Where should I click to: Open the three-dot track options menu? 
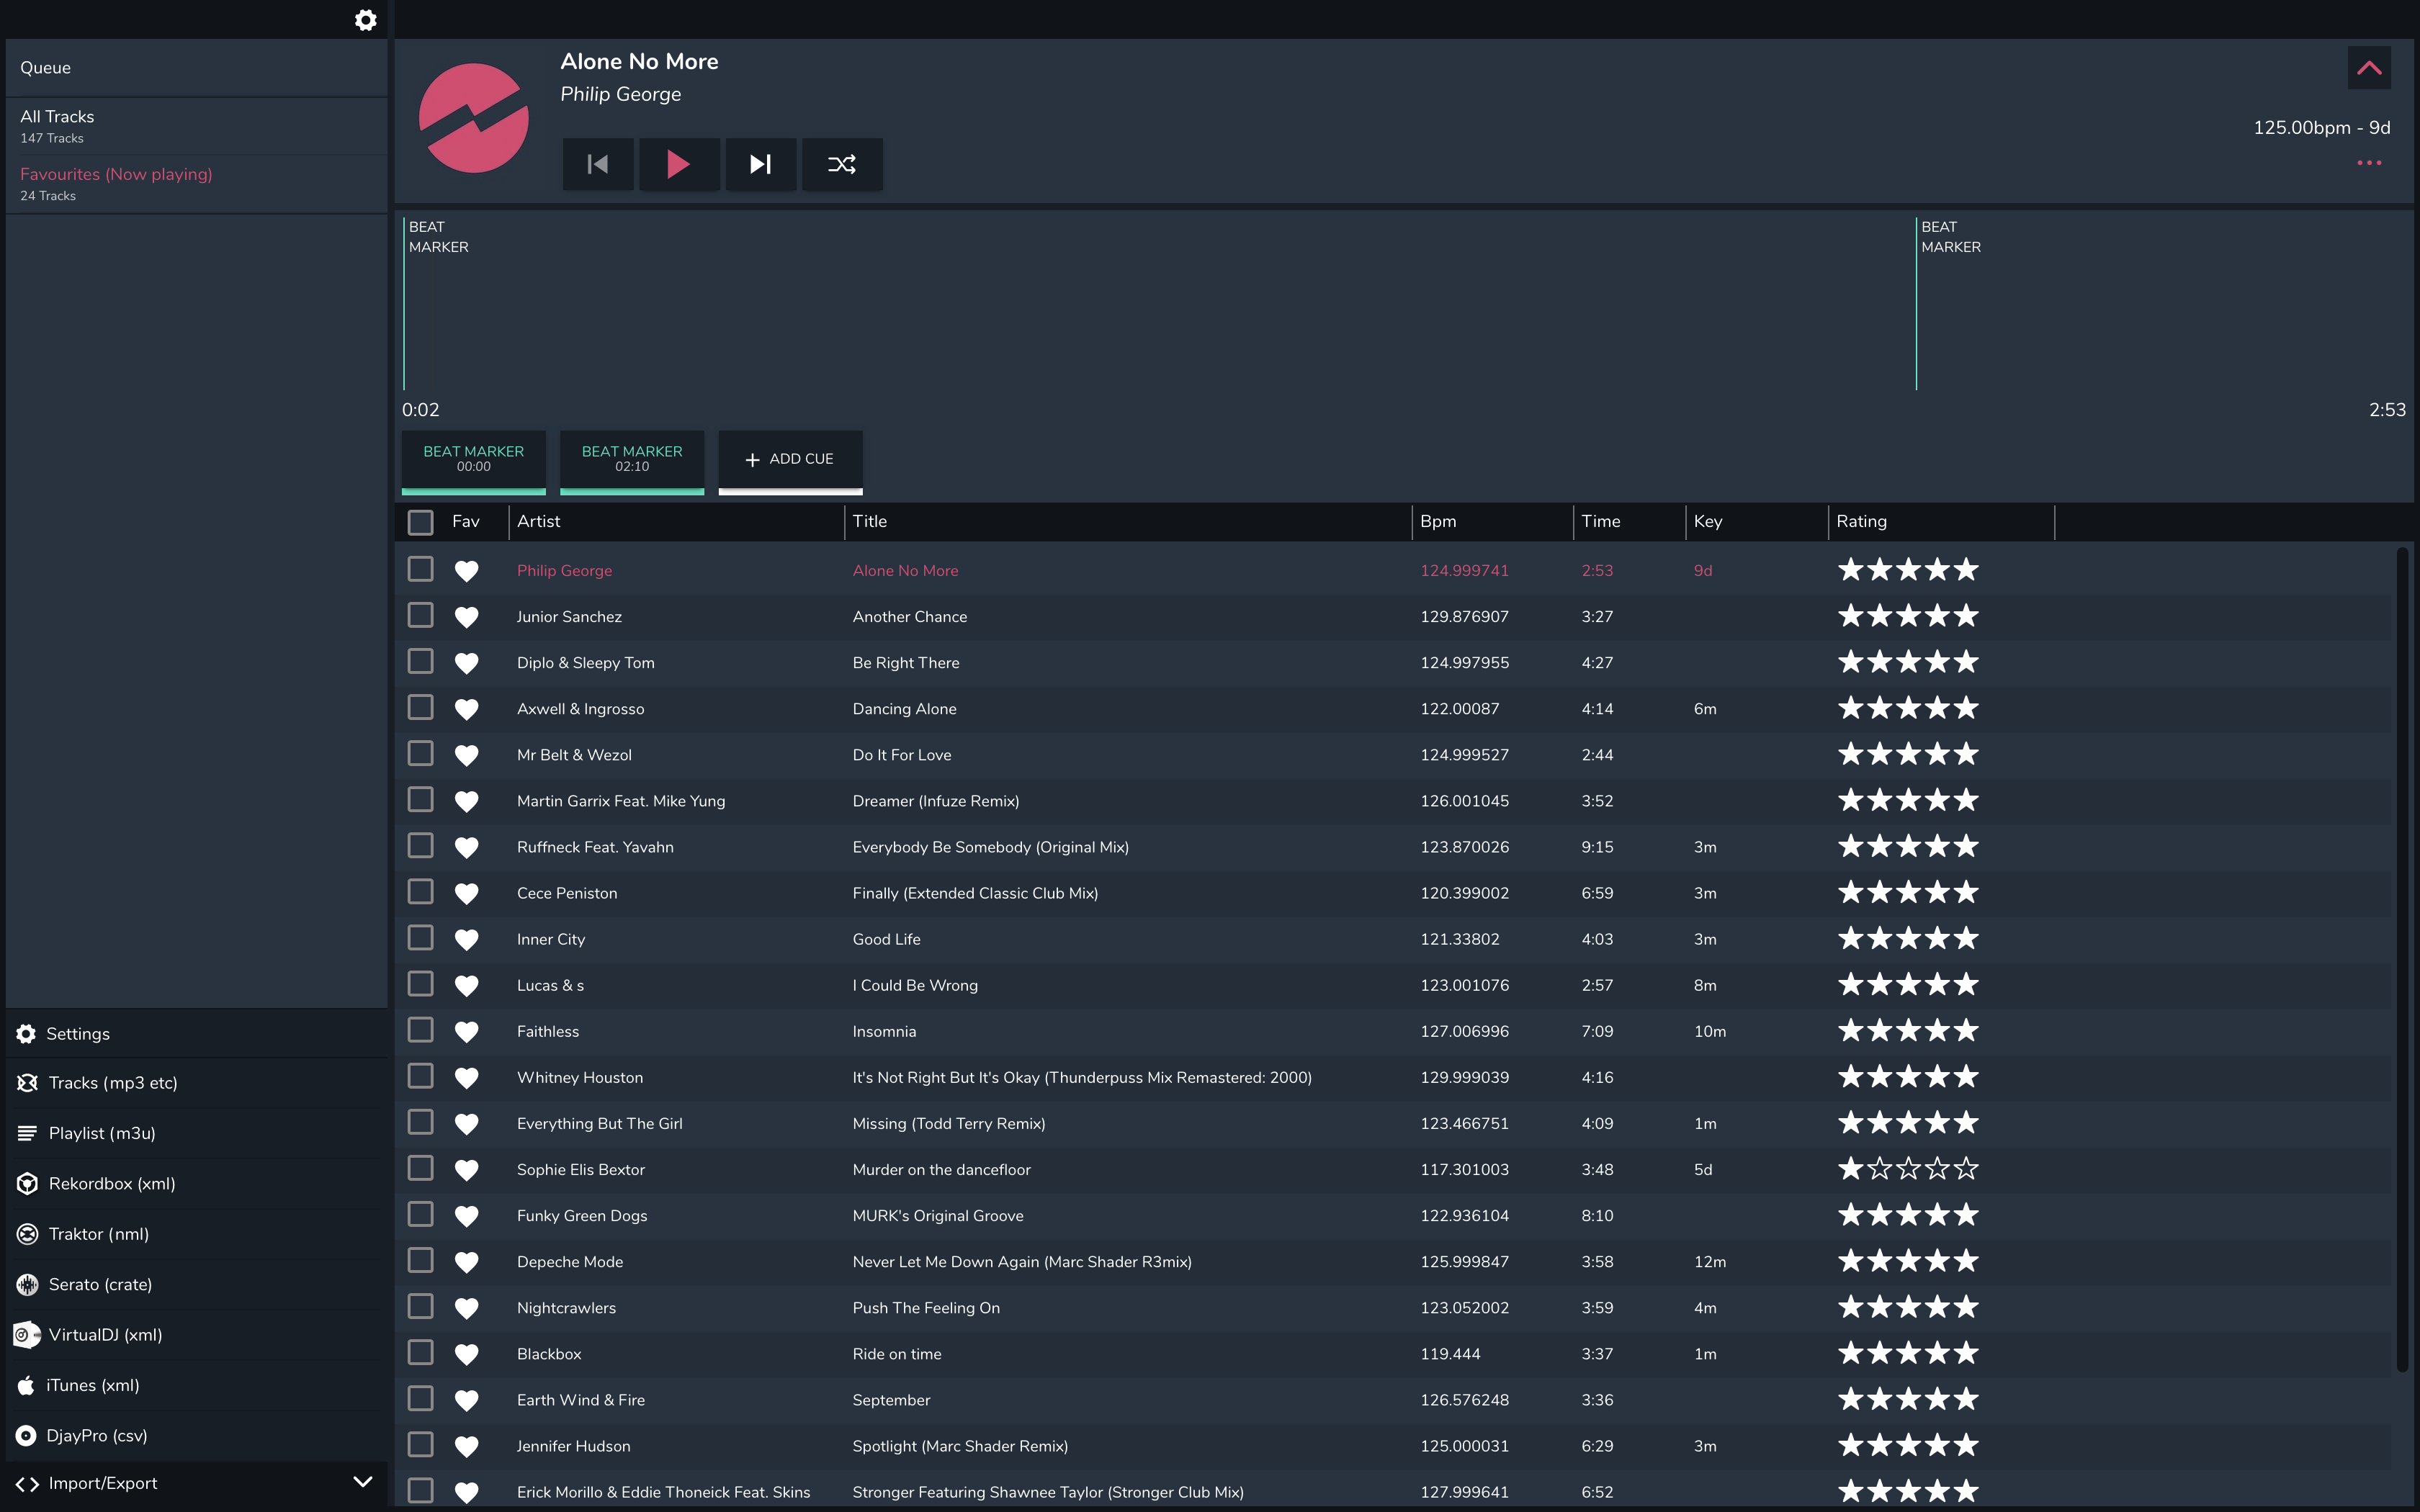point(2369,163)
